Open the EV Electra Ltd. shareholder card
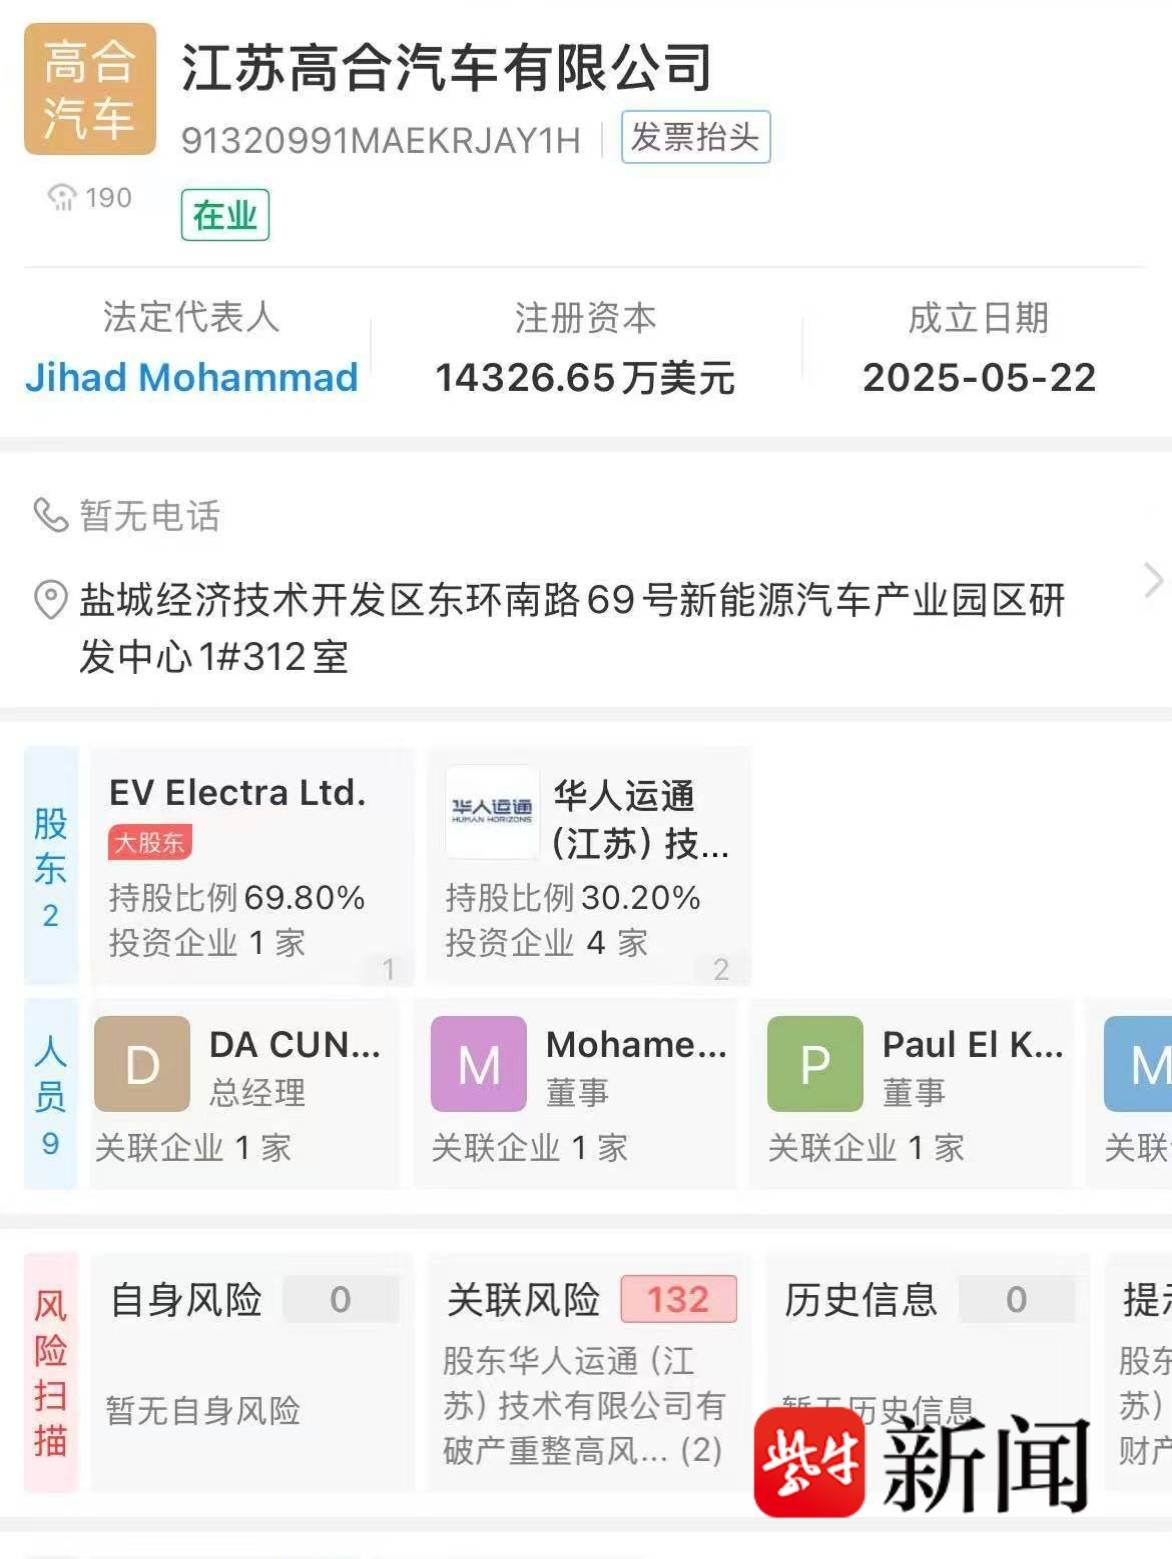The width and height of the screenshot is (1172, 1559). pos(251,866)
